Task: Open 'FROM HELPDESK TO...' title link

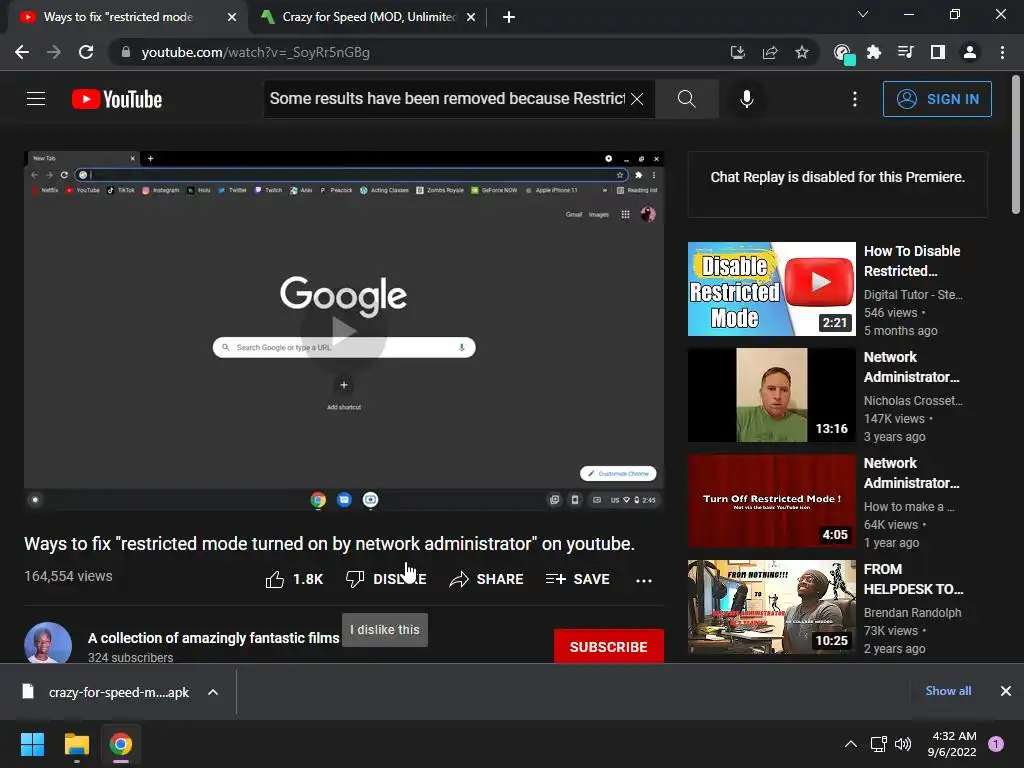Action: coord(913,579)
